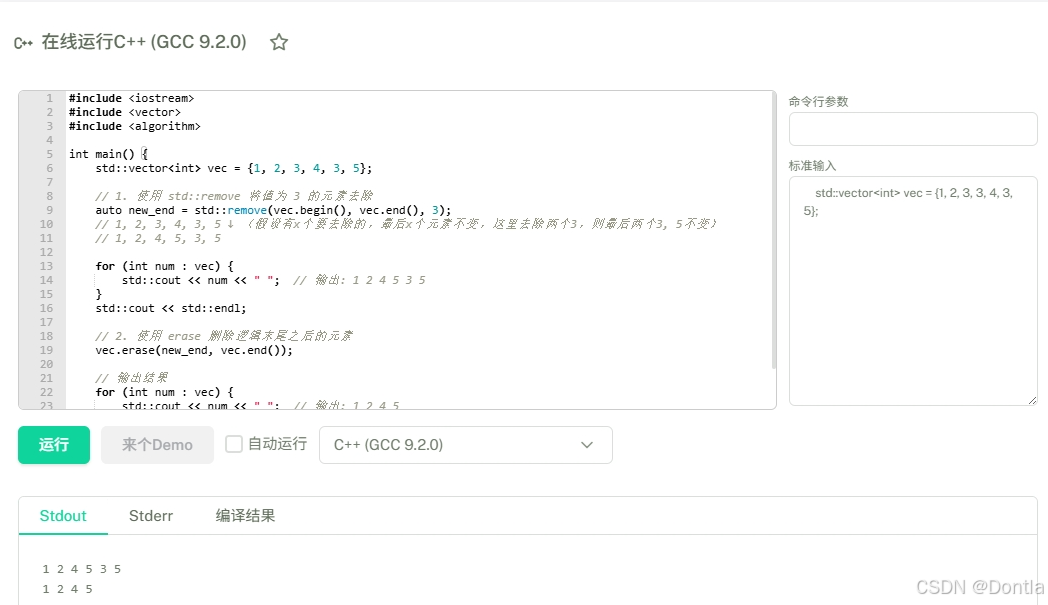Click inside the 标准输入 text area
Image resolution: width=1048 pixels, height=605 pixels.
[x=913, y=291]
